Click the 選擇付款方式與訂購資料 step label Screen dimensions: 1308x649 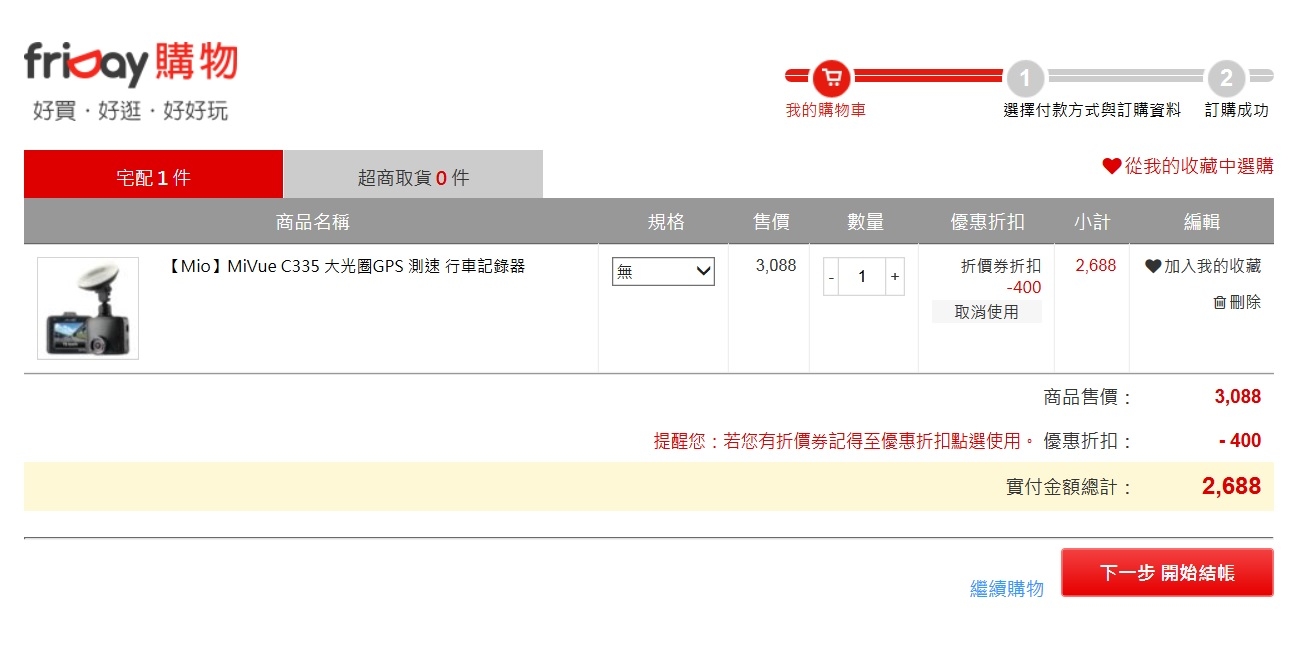[x=1092, y=111]
